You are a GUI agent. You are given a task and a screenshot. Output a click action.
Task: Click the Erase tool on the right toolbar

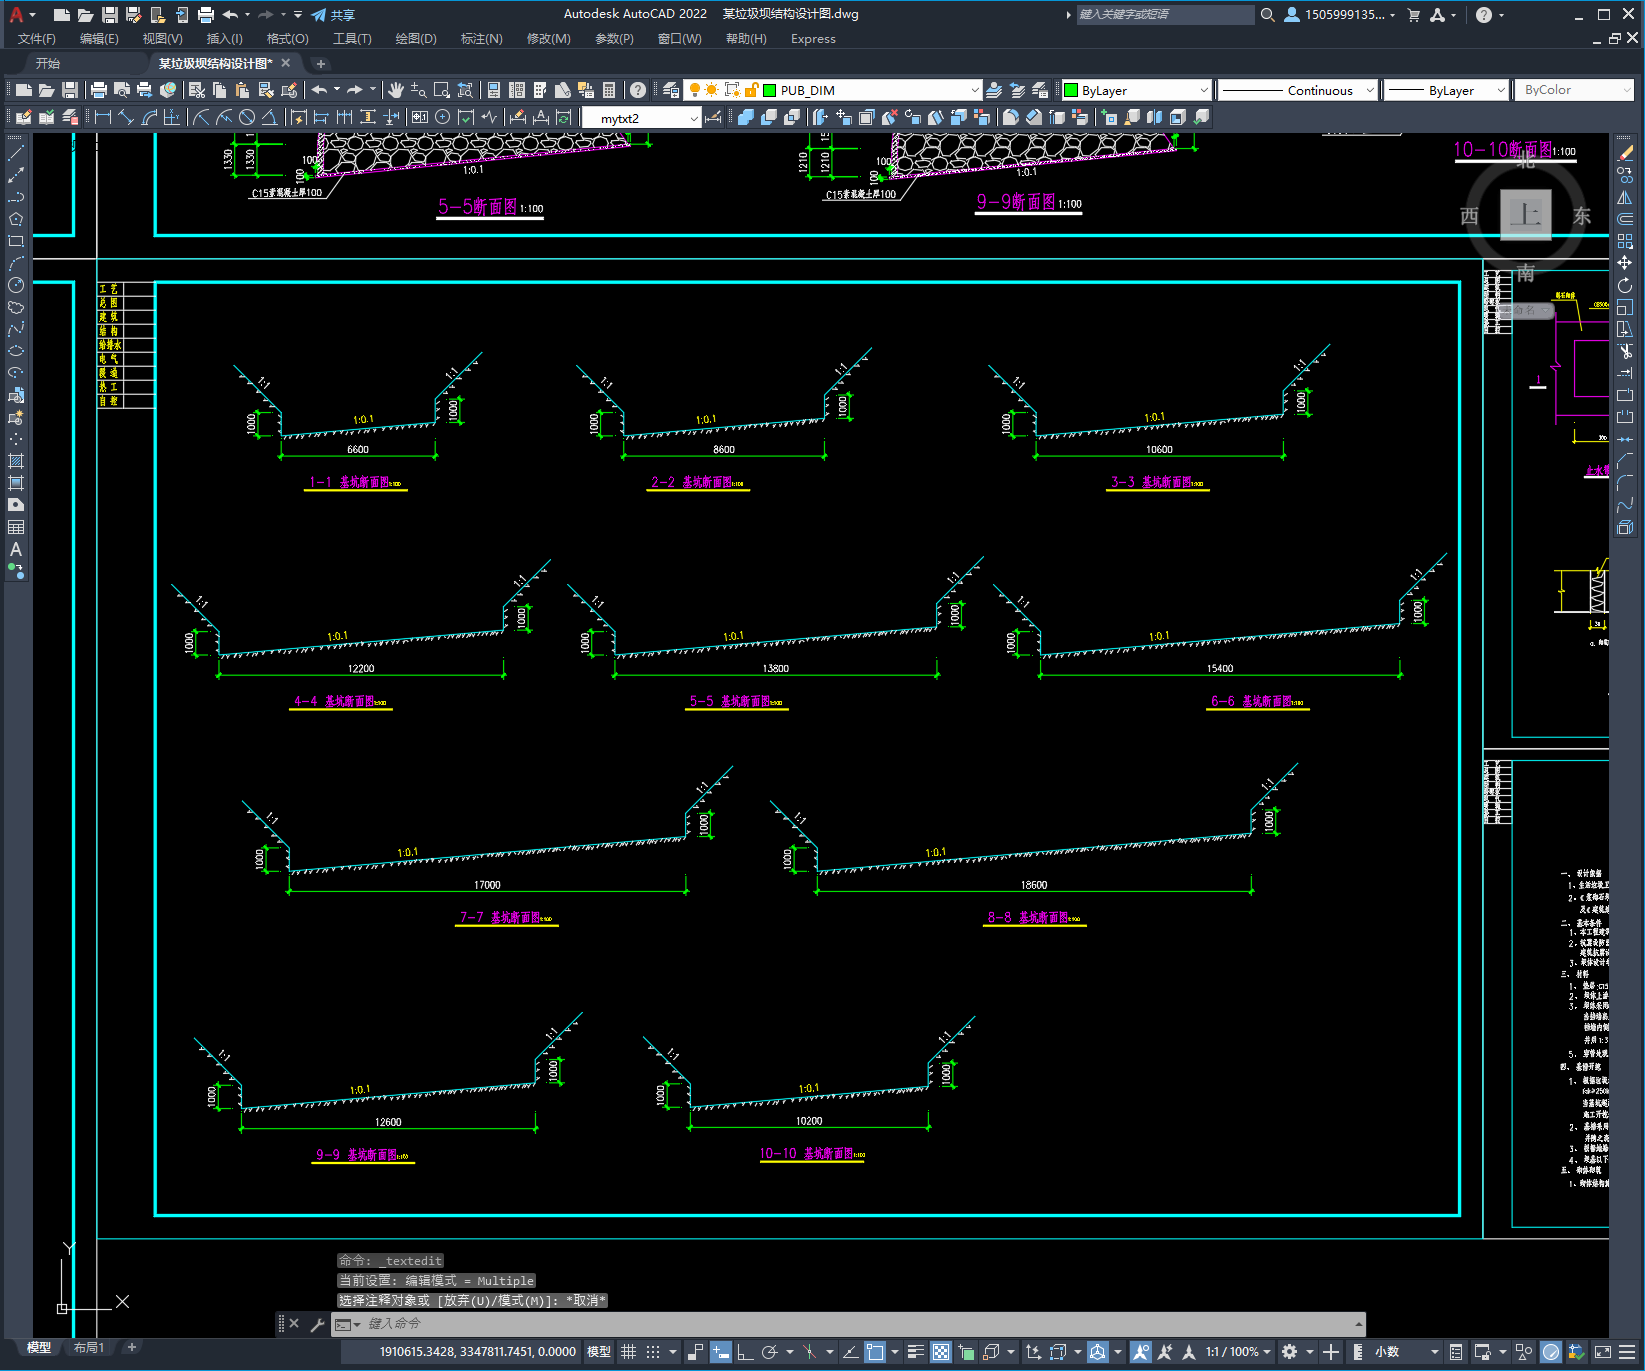tap(1625, 153)
